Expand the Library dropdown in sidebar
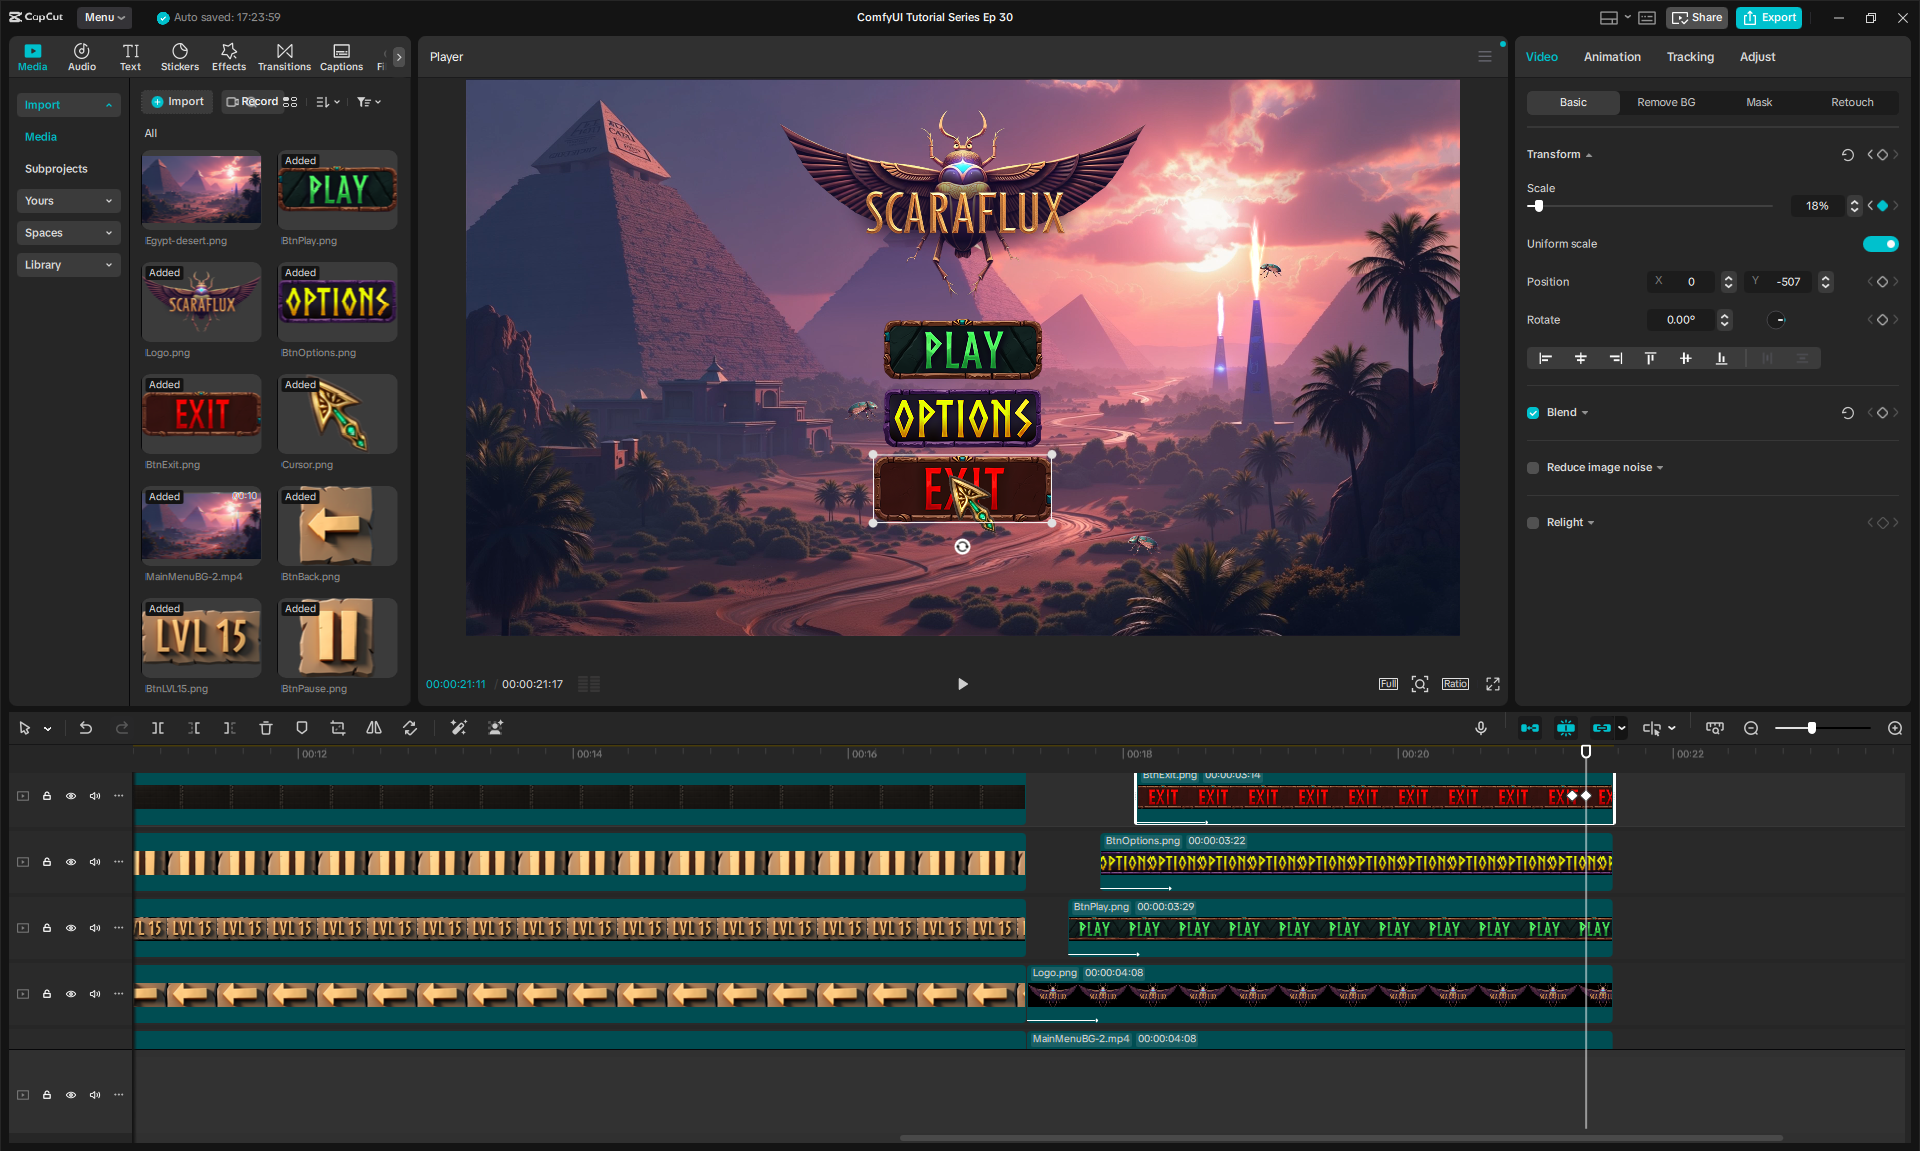The image size is (1920, 1151). coord(68,265)
